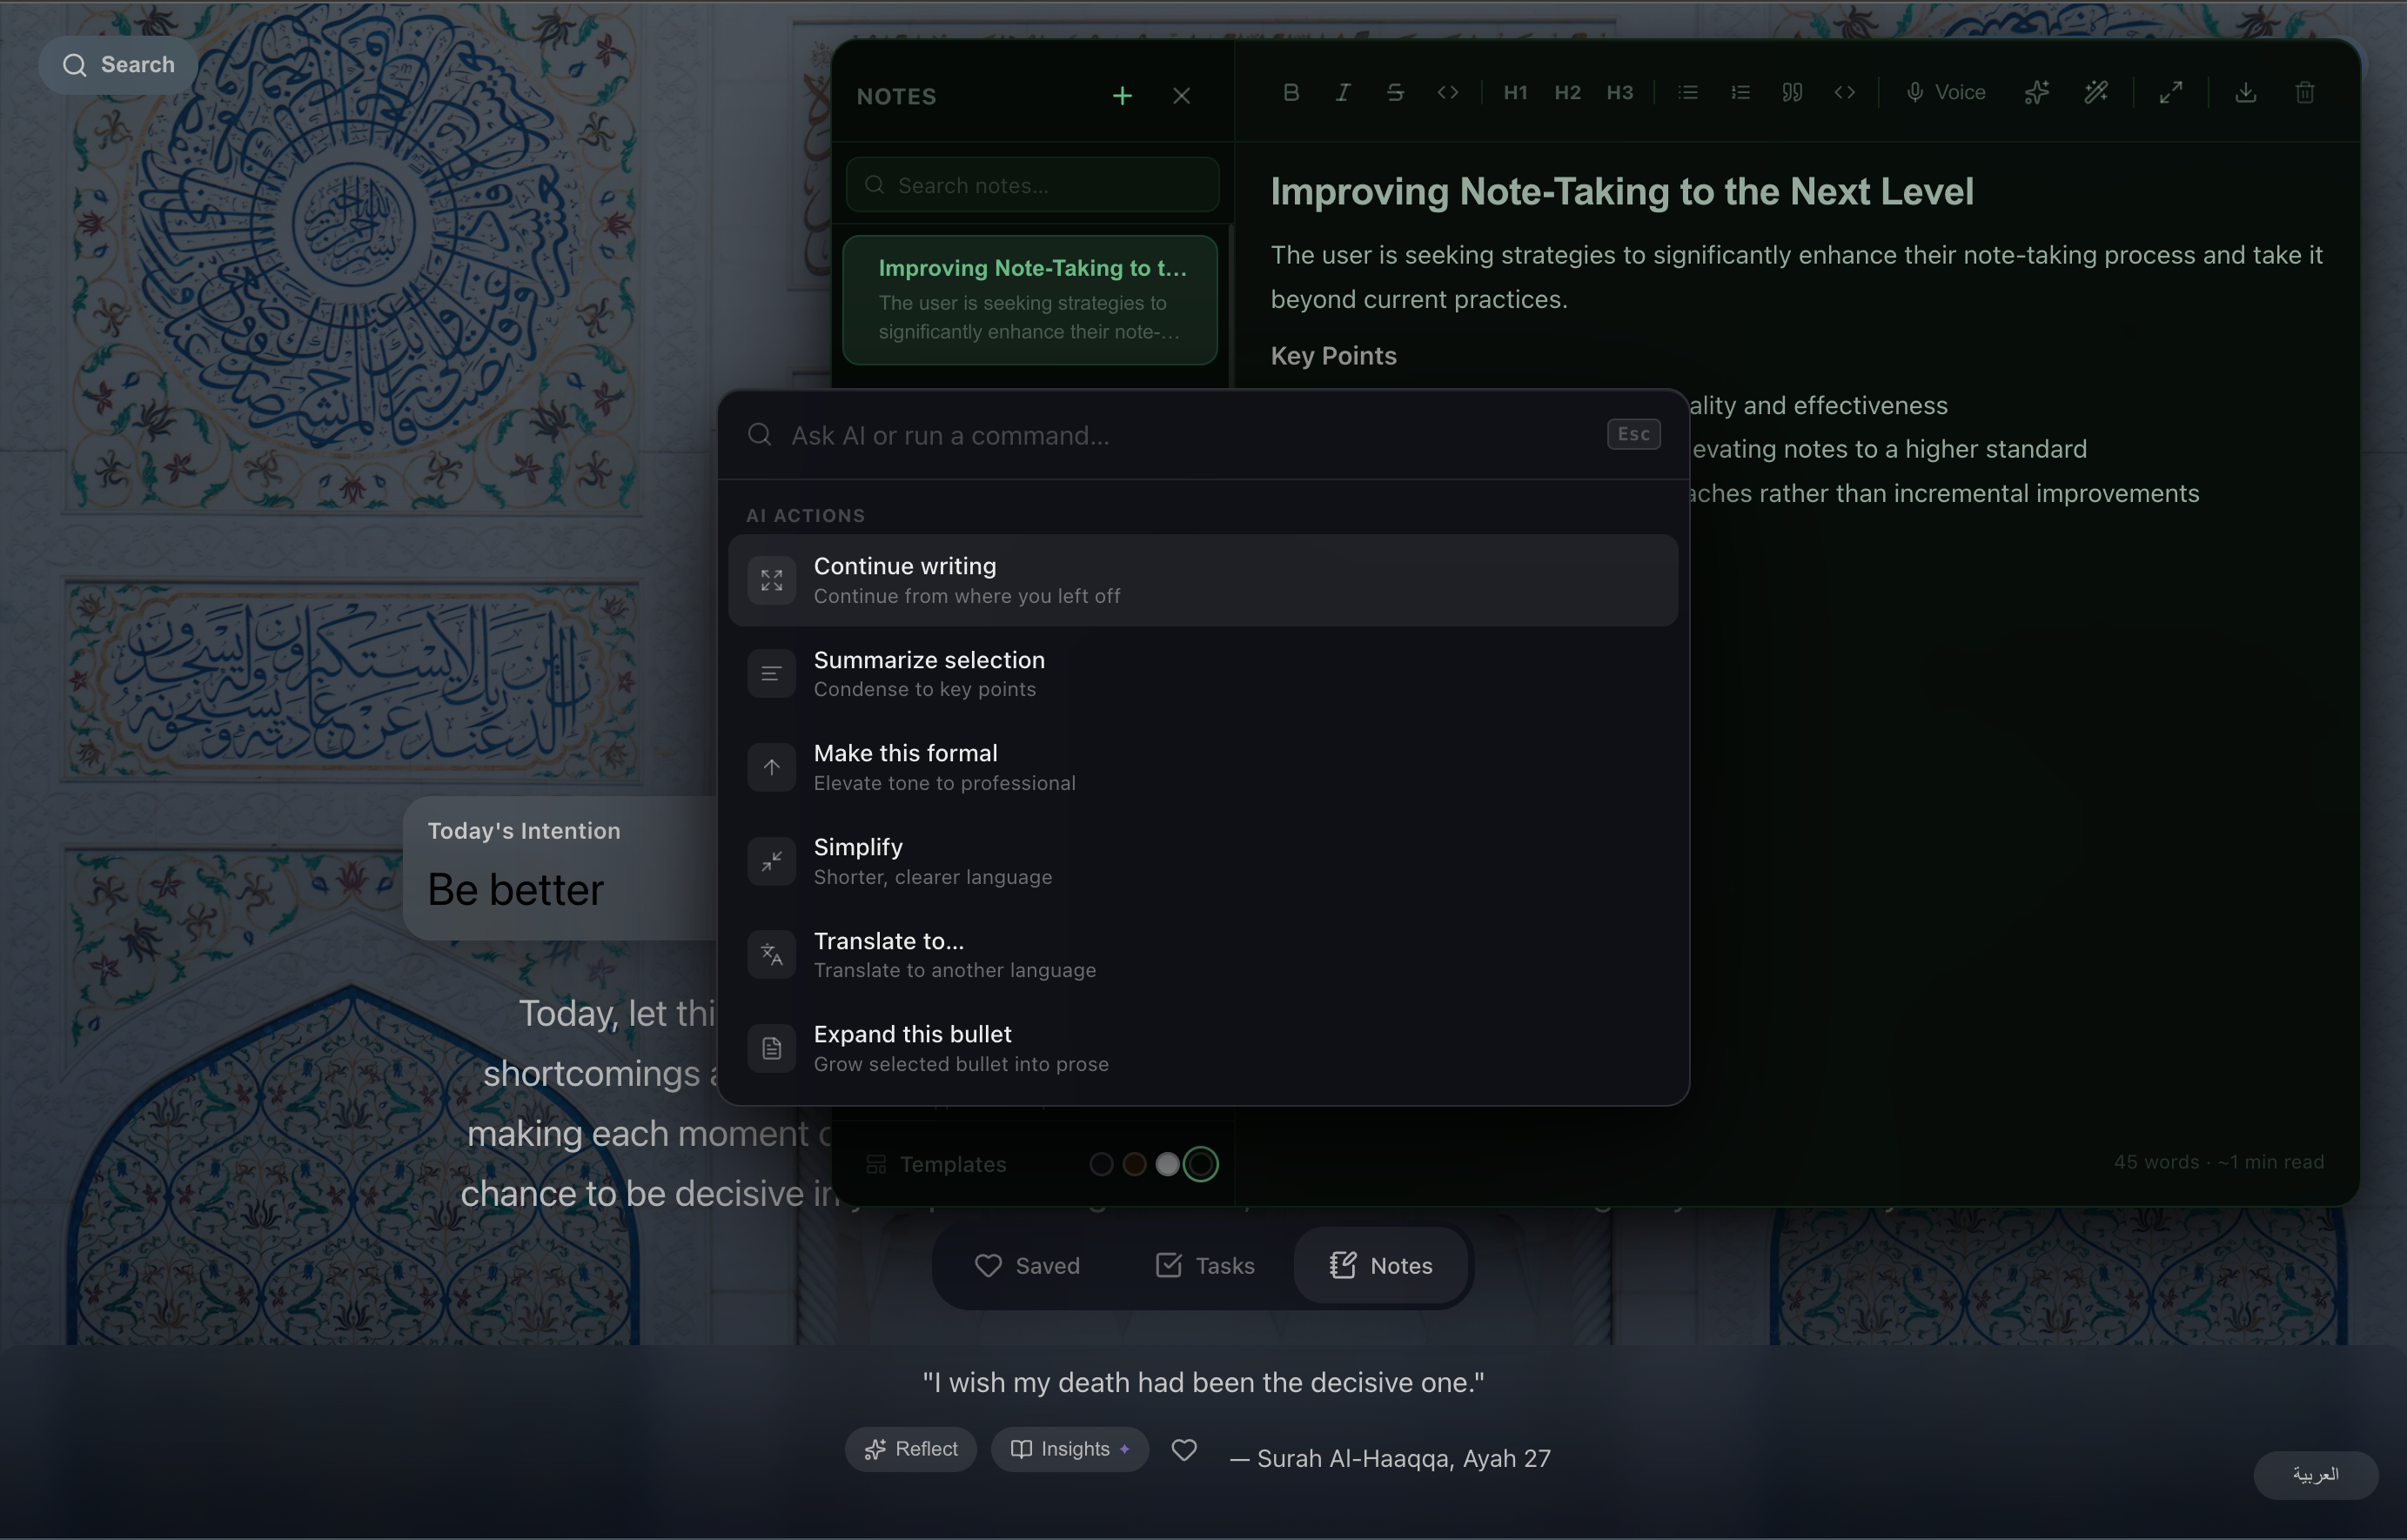Apply H1 heading style
This screenshot has height=1540, width=2407.
click(x=1515, y=93)
